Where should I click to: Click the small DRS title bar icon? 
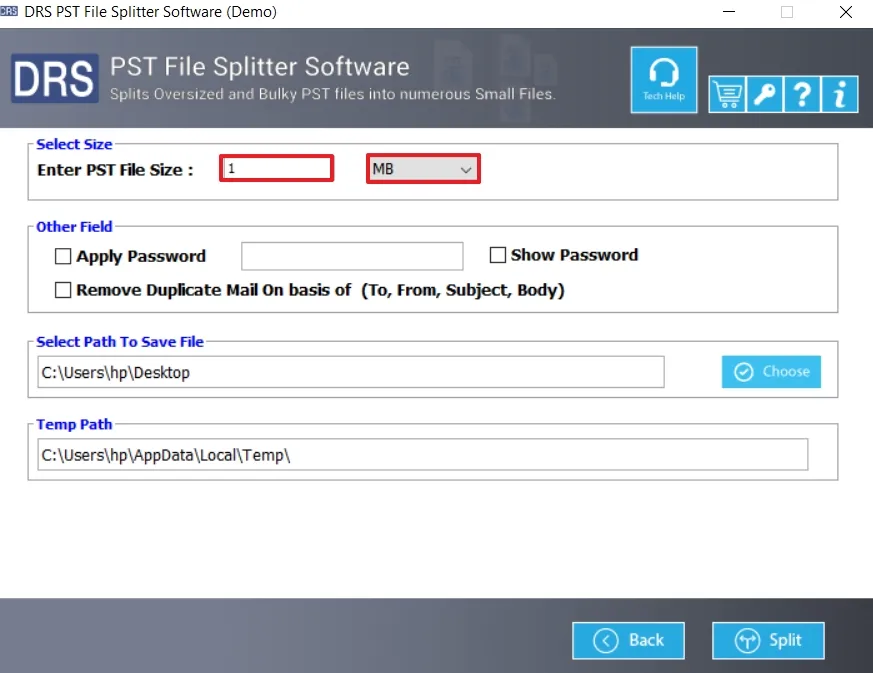coord(11,12)
